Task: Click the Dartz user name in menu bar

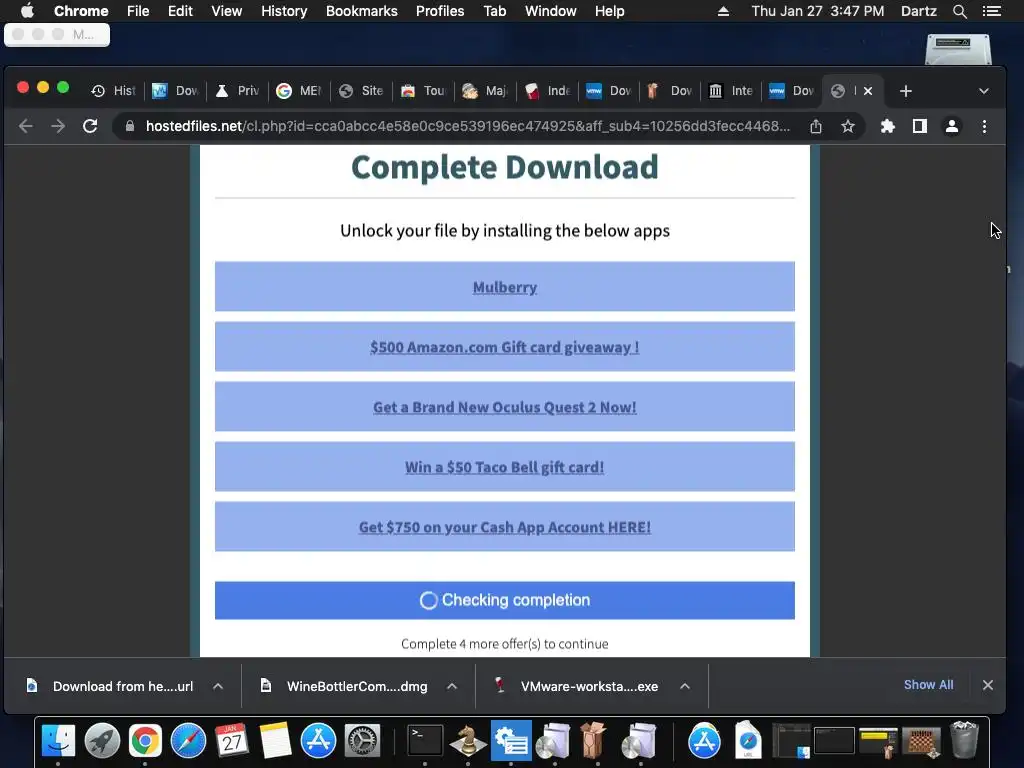Action: 918,11
